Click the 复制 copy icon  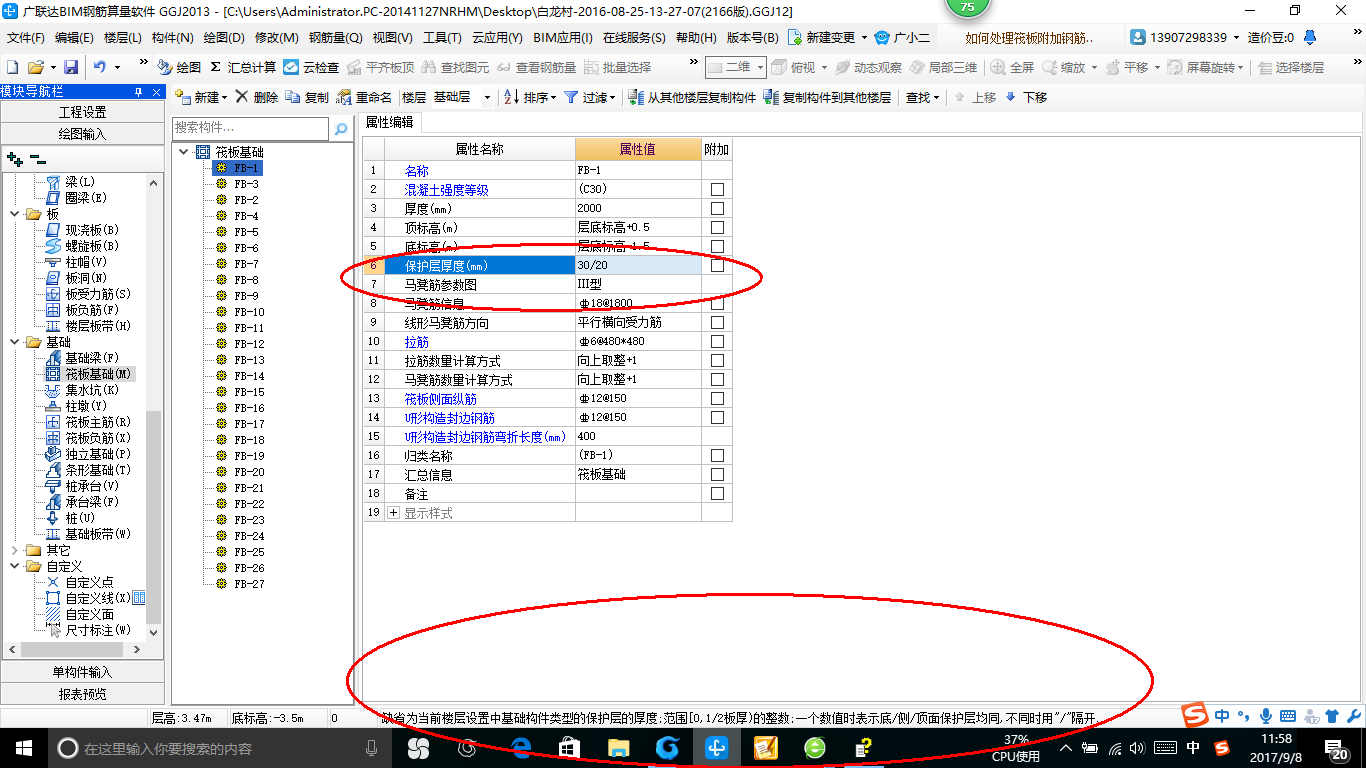point(292,98)
